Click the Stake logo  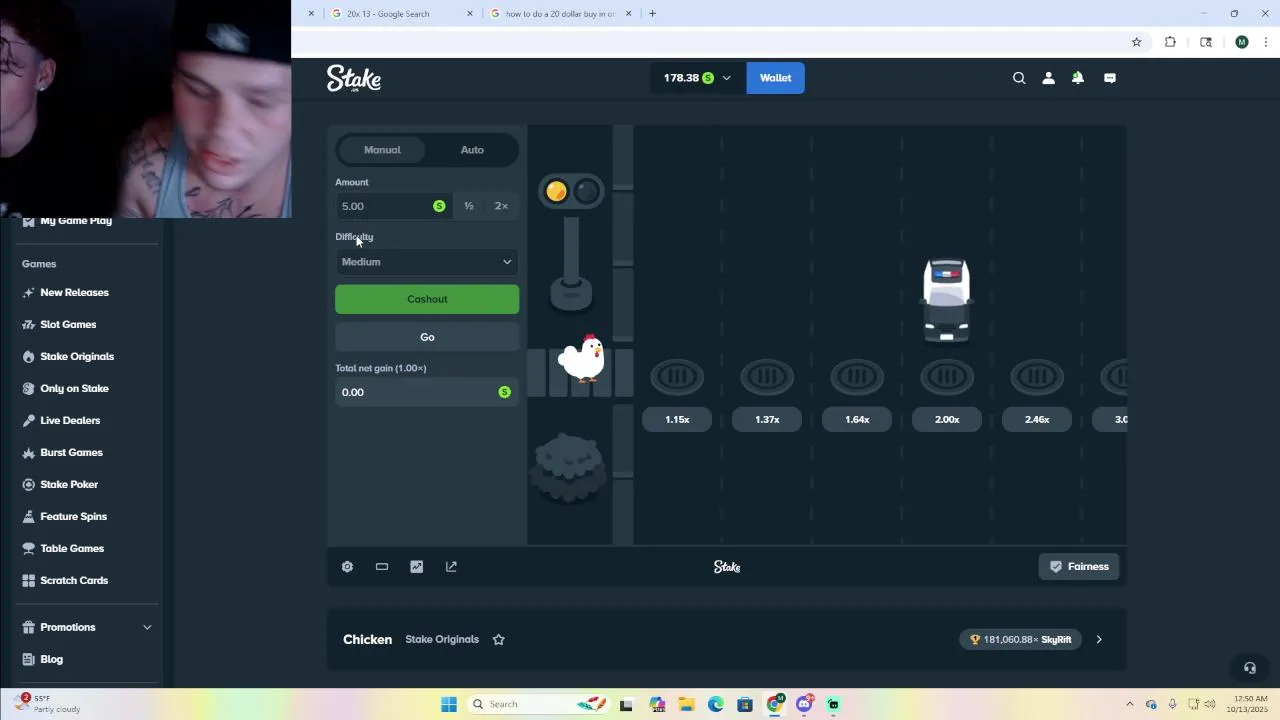pos(354,78)
